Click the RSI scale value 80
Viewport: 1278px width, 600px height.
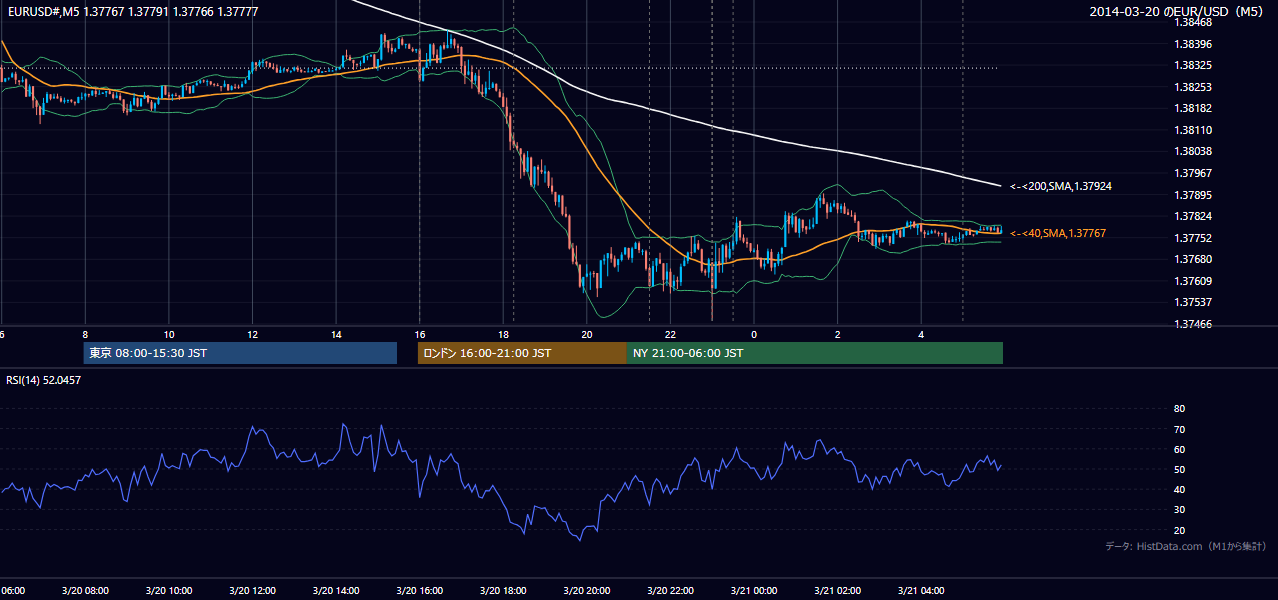[1179, 409]
